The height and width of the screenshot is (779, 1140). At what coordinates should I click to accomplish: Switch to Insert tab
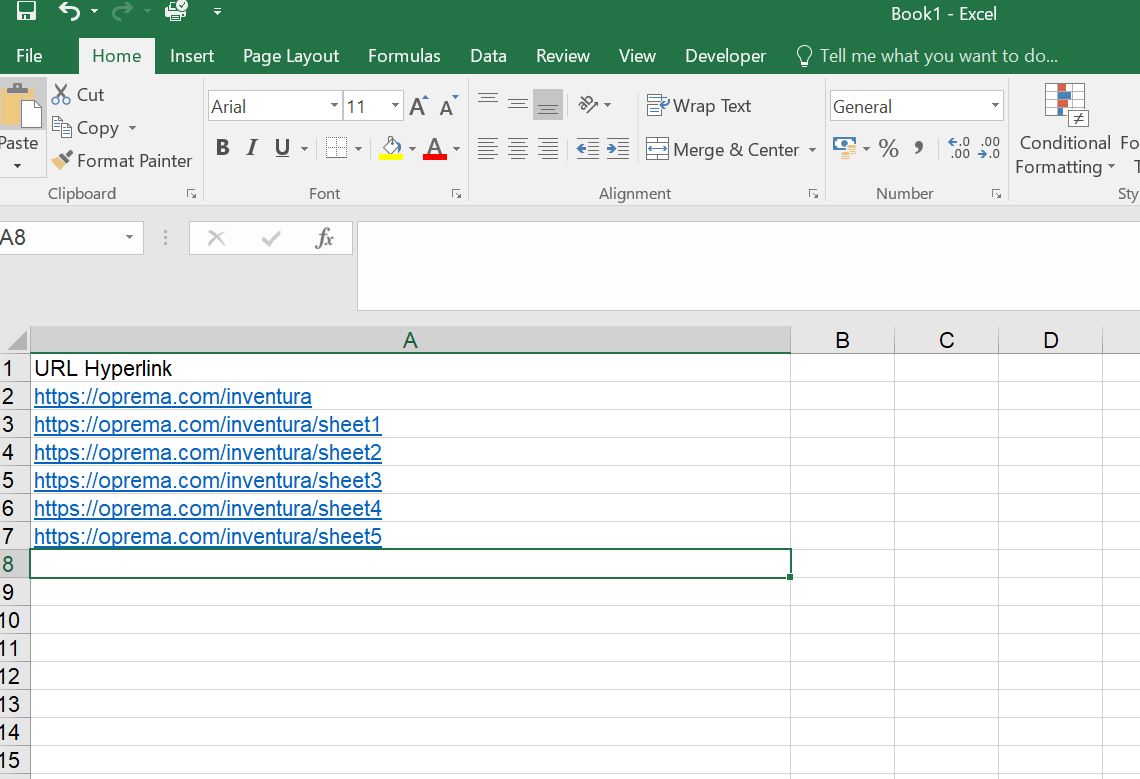click(192, 56)
